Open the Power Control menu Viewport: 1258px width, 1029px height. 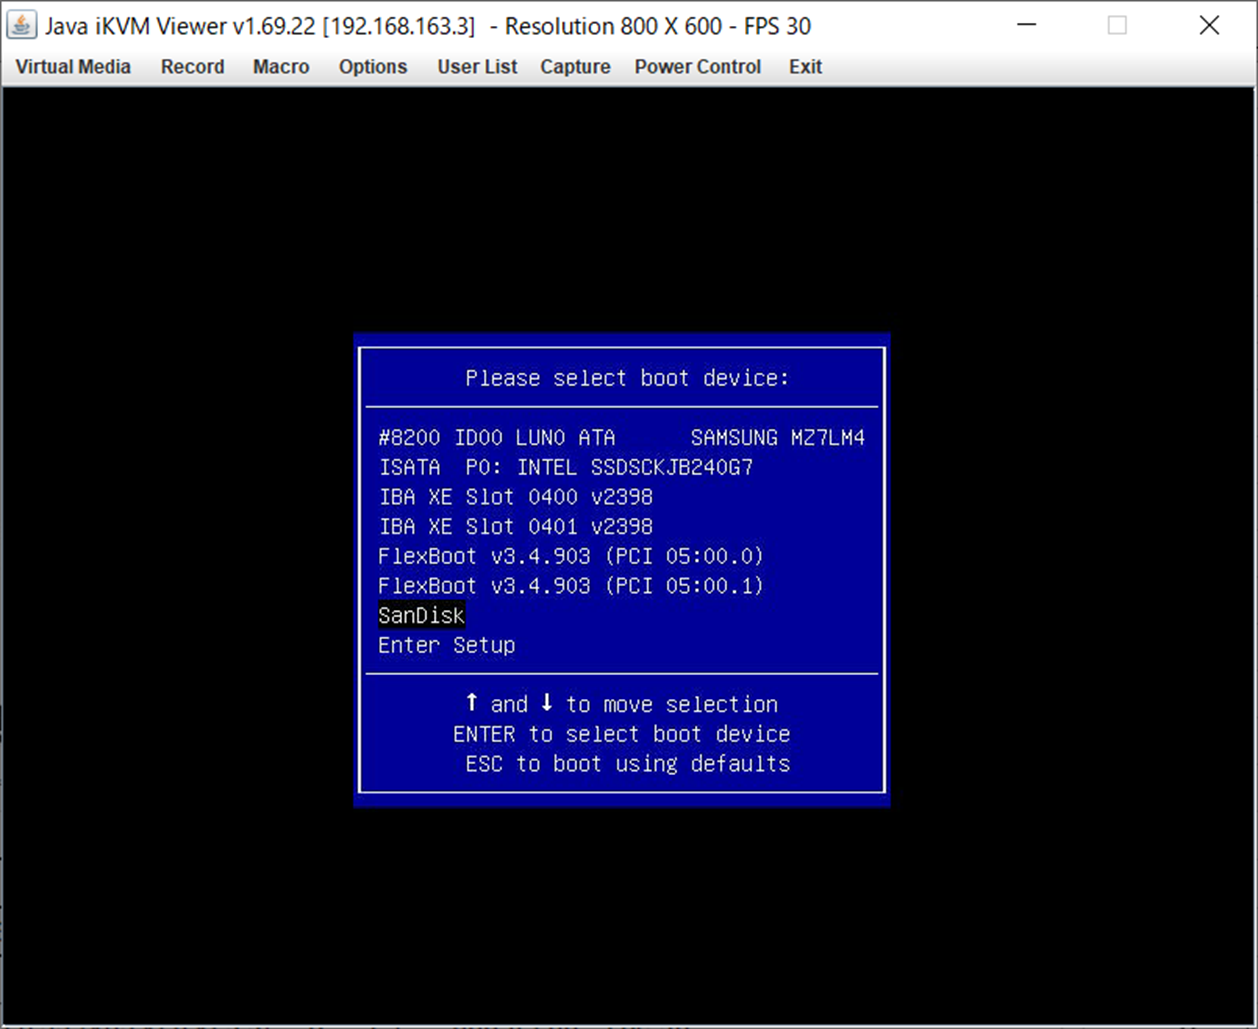pos(697,67)
